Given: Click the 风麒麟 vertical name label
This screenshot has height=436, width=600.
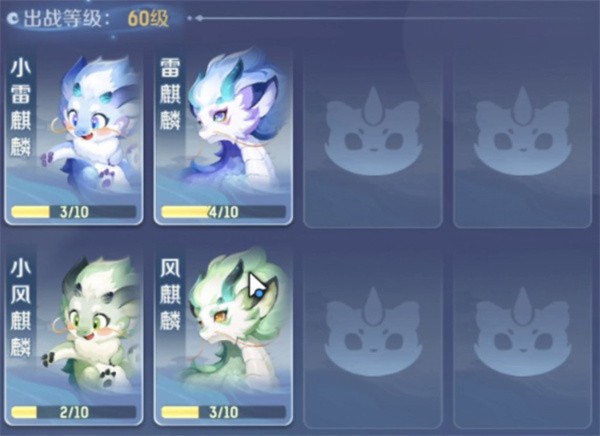Looking at the screenshot, I should pos(170,294).
